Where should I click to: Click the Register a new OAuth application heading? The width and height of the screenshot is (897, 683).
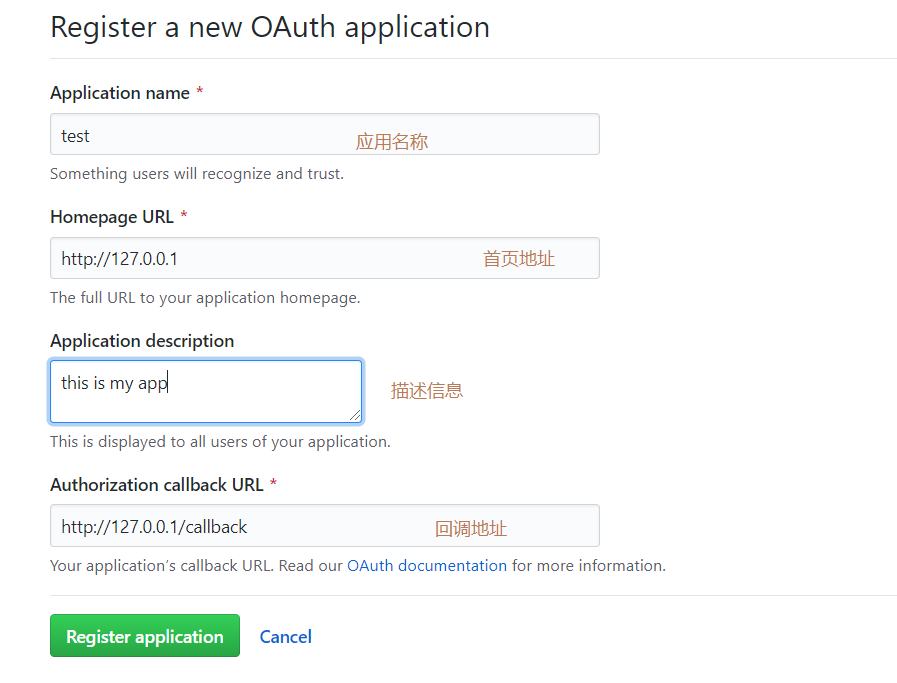click(x=269, y=27)
